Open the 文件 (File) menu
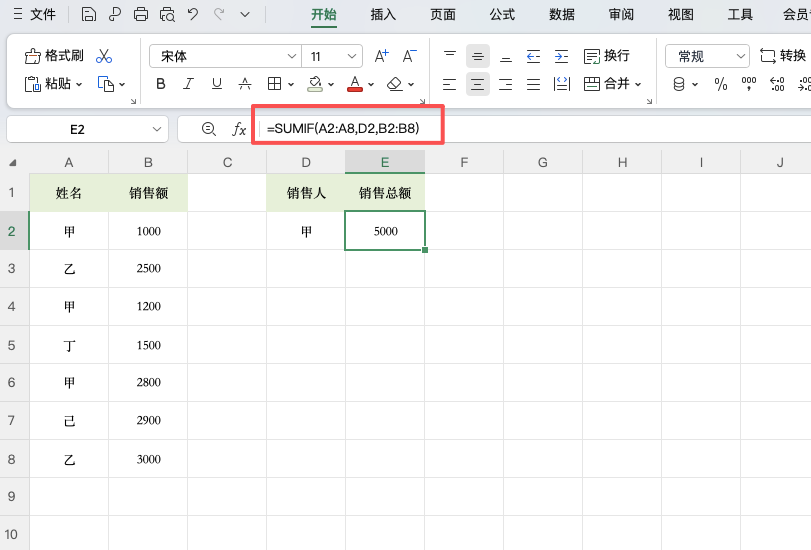This screenshot has width=811, height=550. (34, 14)
